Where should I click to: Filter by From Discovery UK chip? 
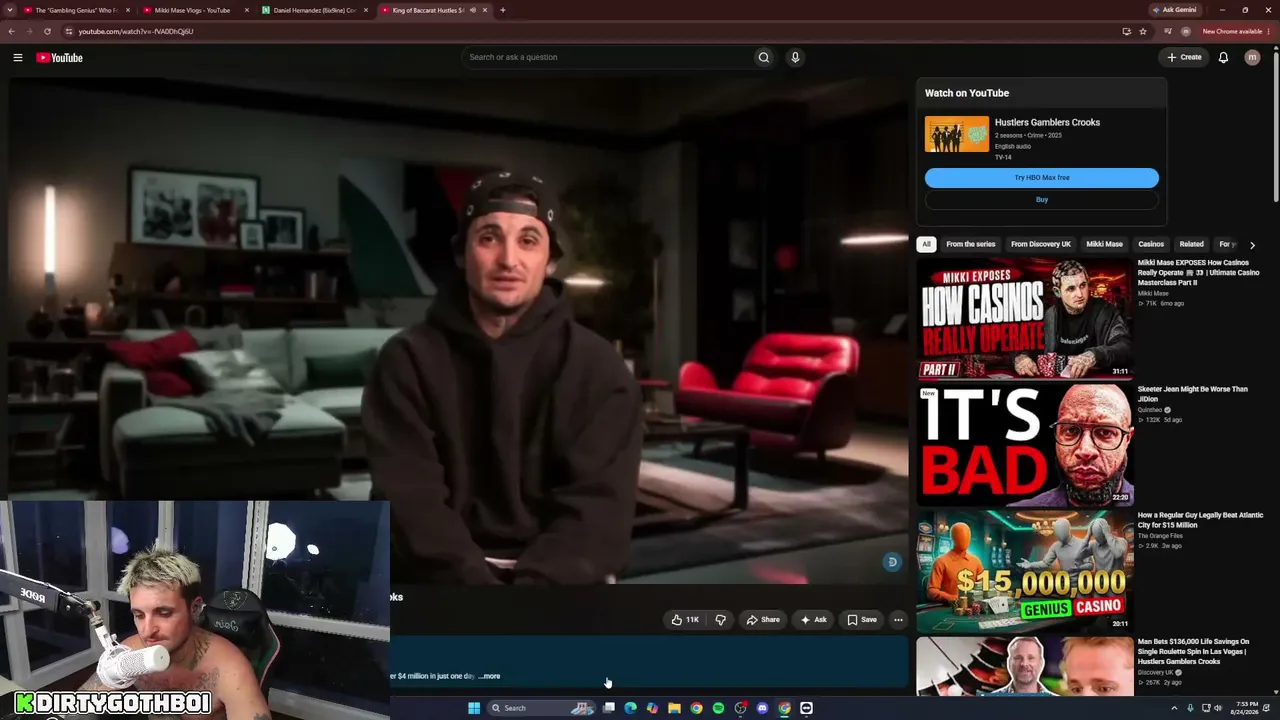tap(1041, 244)
